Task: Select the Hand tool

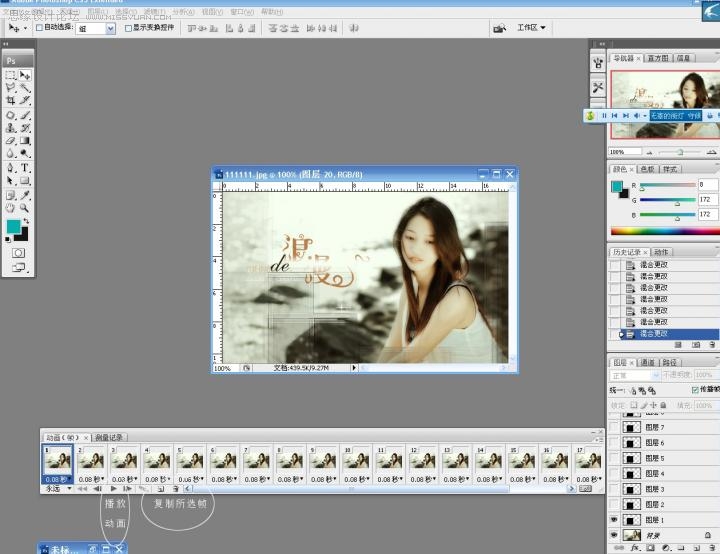Action: pos(11,208)
